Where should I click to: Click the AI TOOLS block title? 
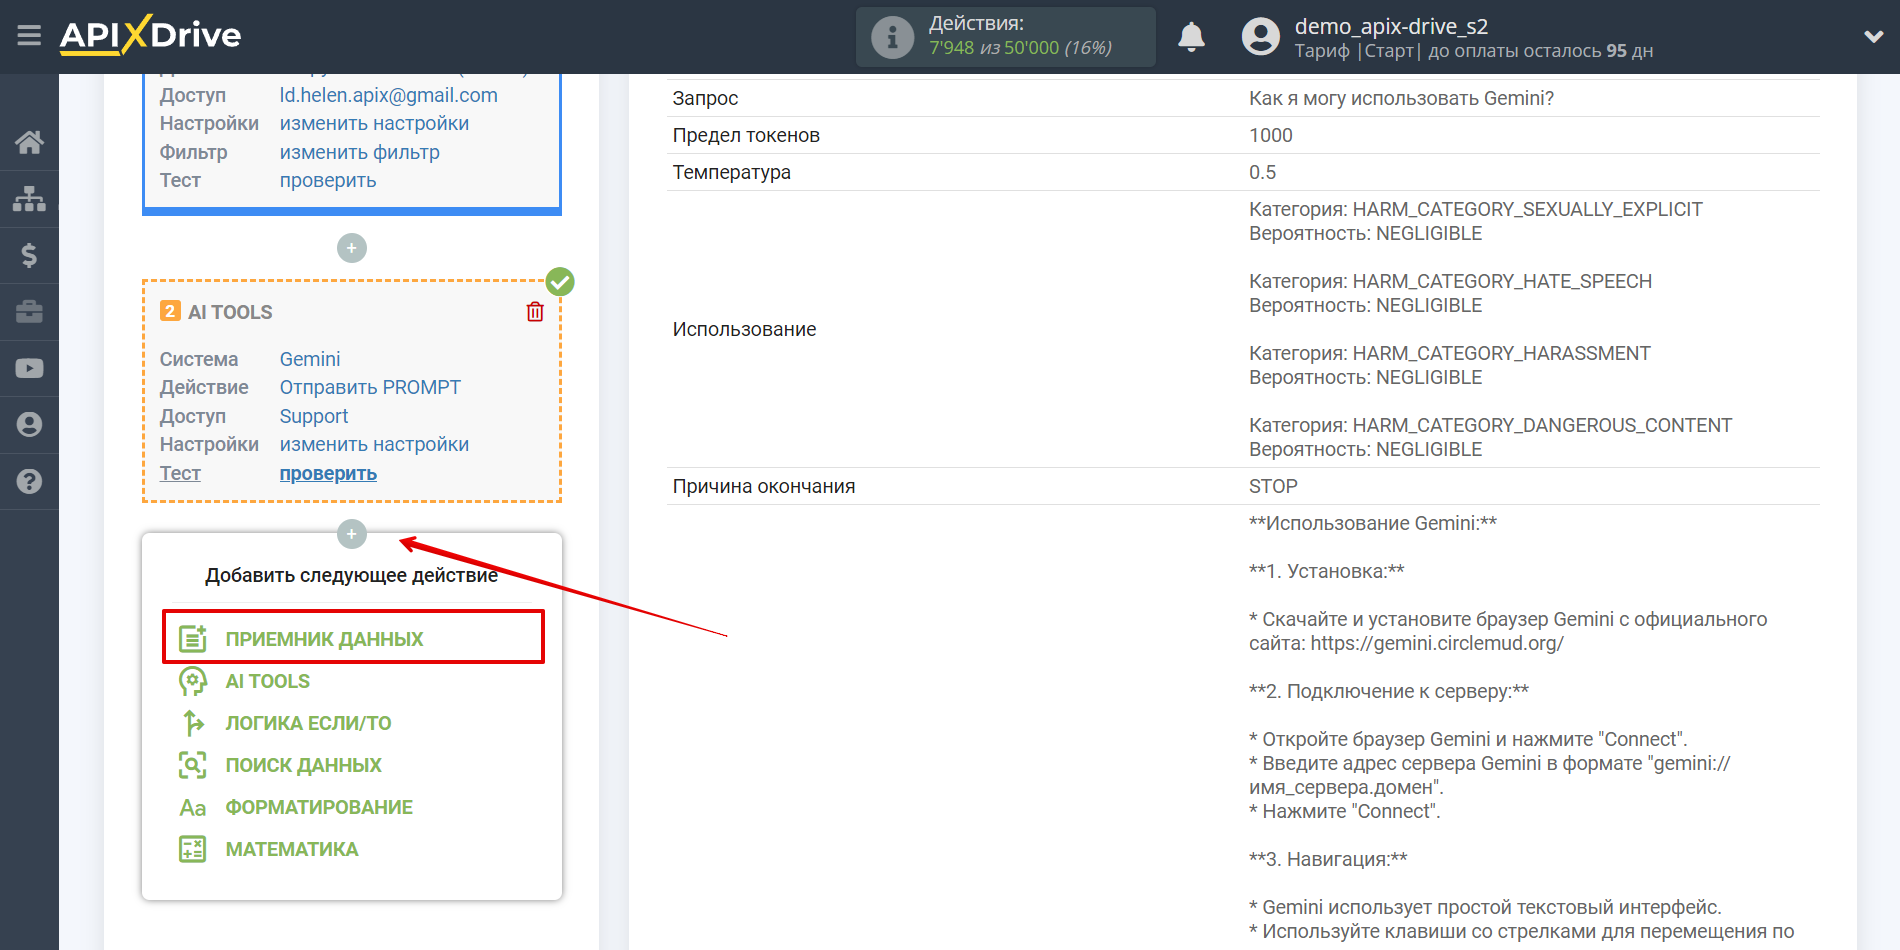(x=230, y=312)
